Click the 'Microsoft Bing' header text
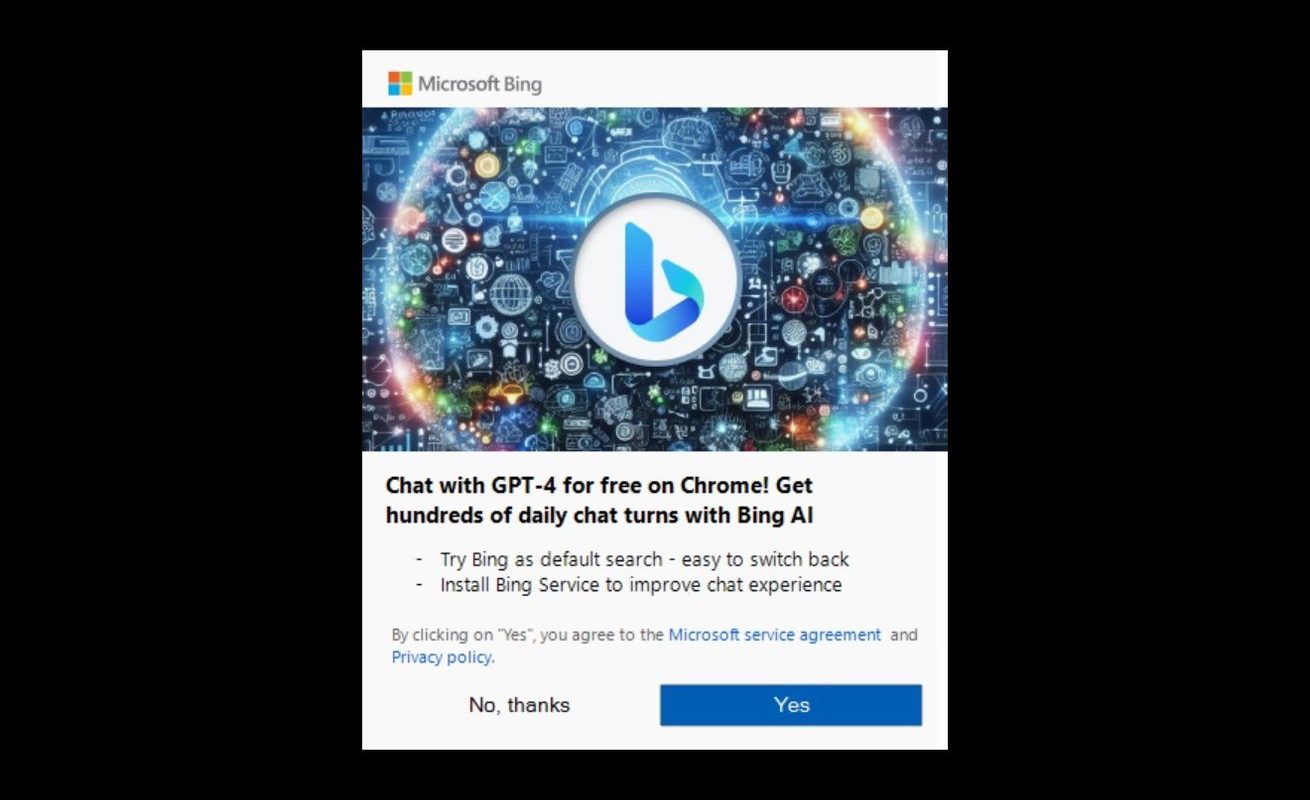 coord(480,84)
